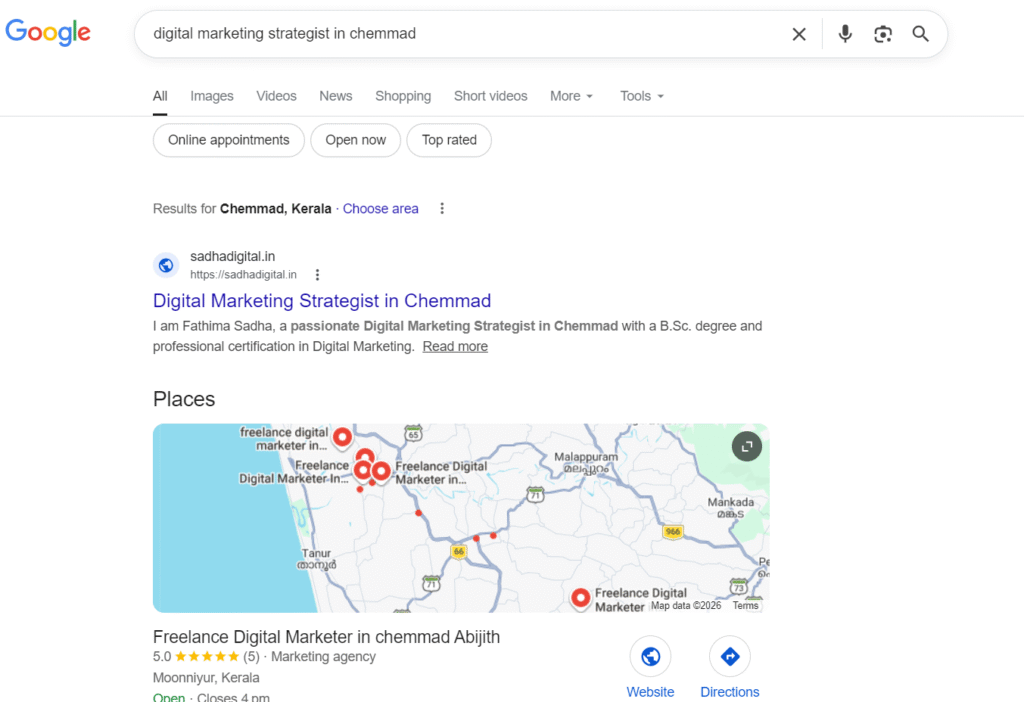Click the Choose area link

[x=380, y=209]
